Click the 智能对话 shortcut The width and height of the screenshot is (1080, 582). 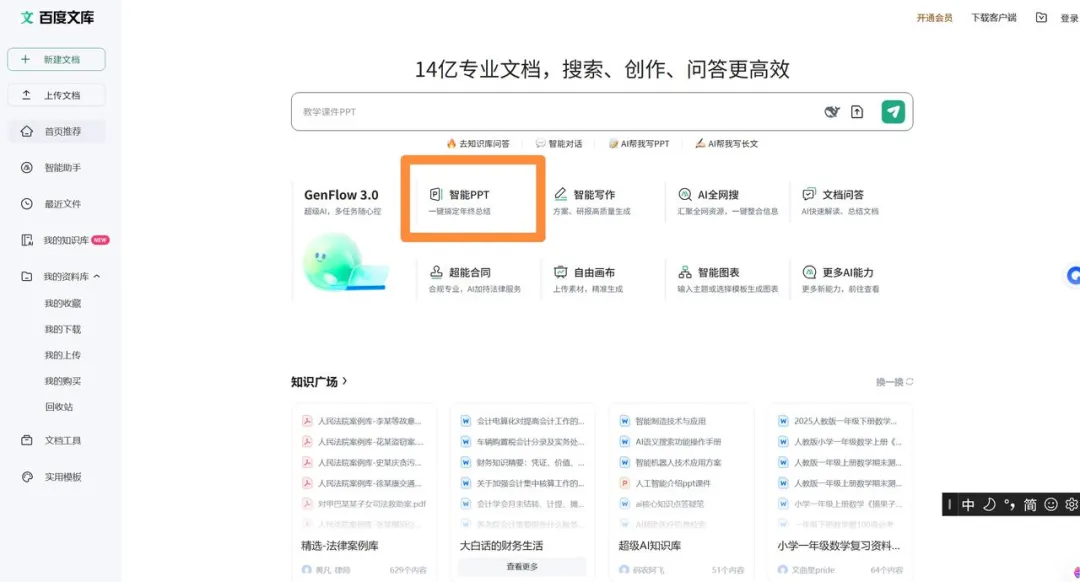click(559, 143)
